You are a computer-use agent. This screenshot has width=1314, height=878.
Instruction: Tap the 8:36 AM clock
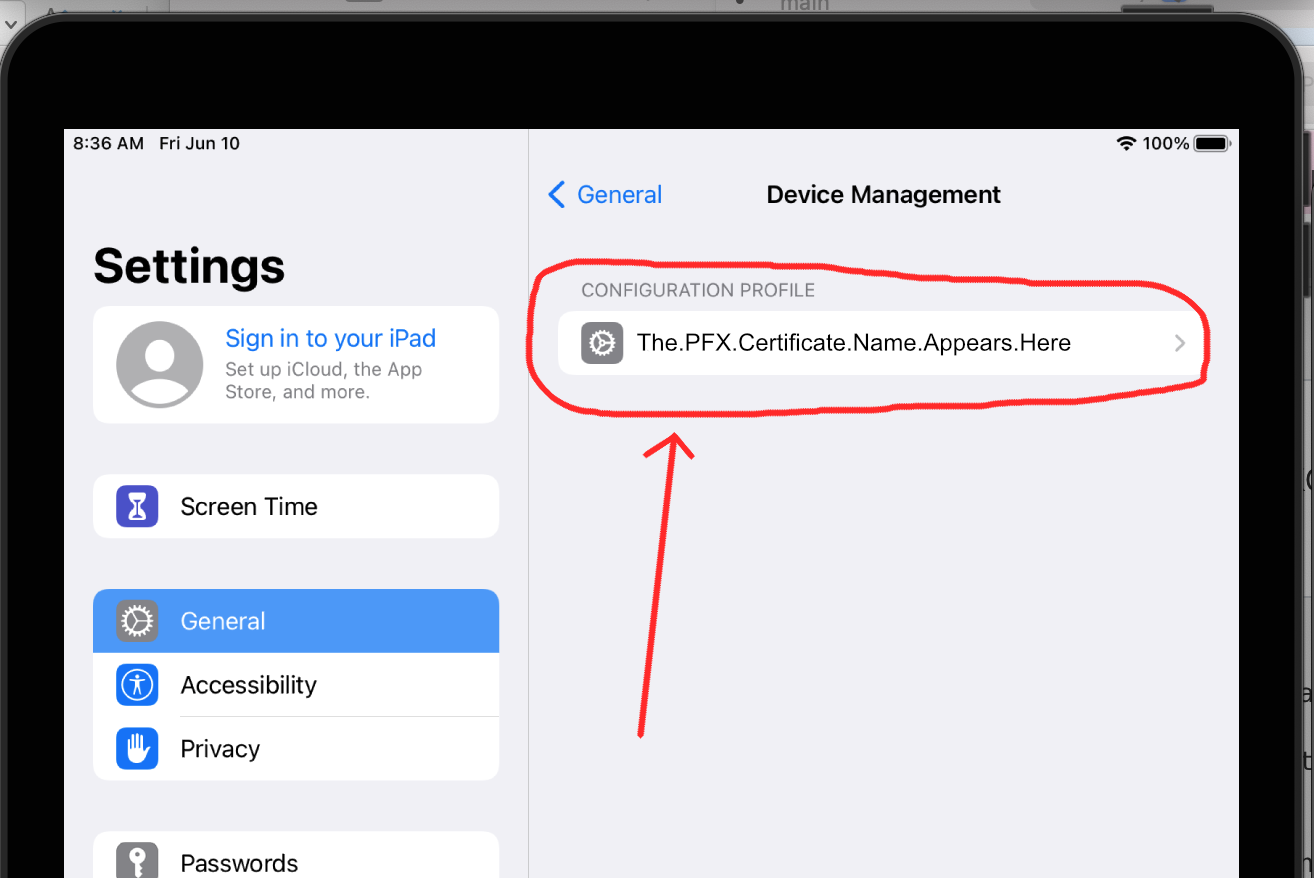point(109,144)
